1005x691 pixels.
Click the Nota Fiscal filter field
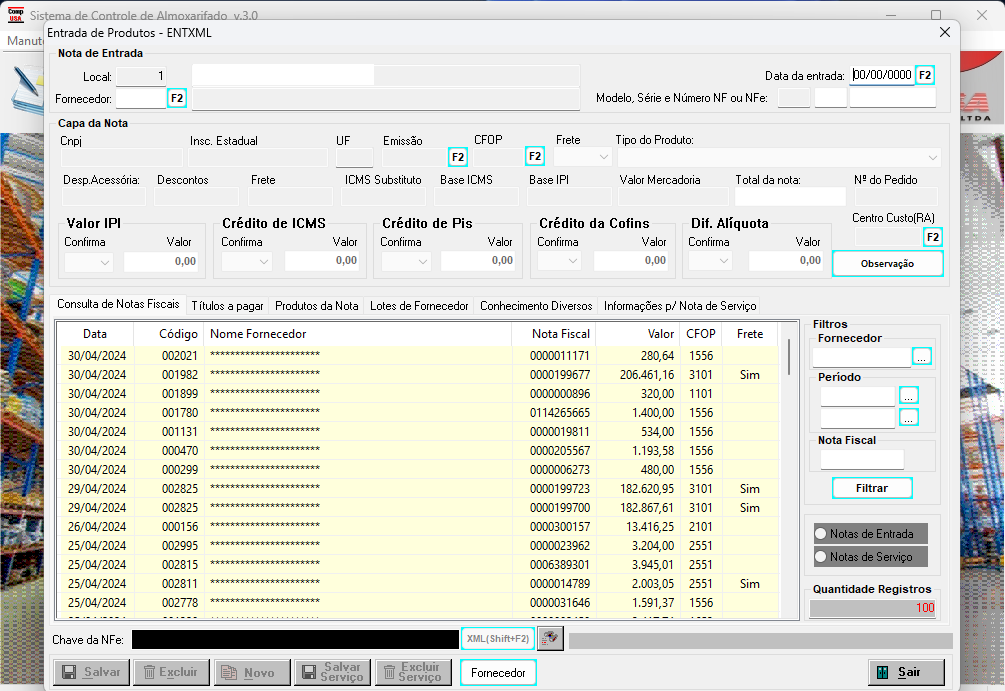tap(862, 459)
